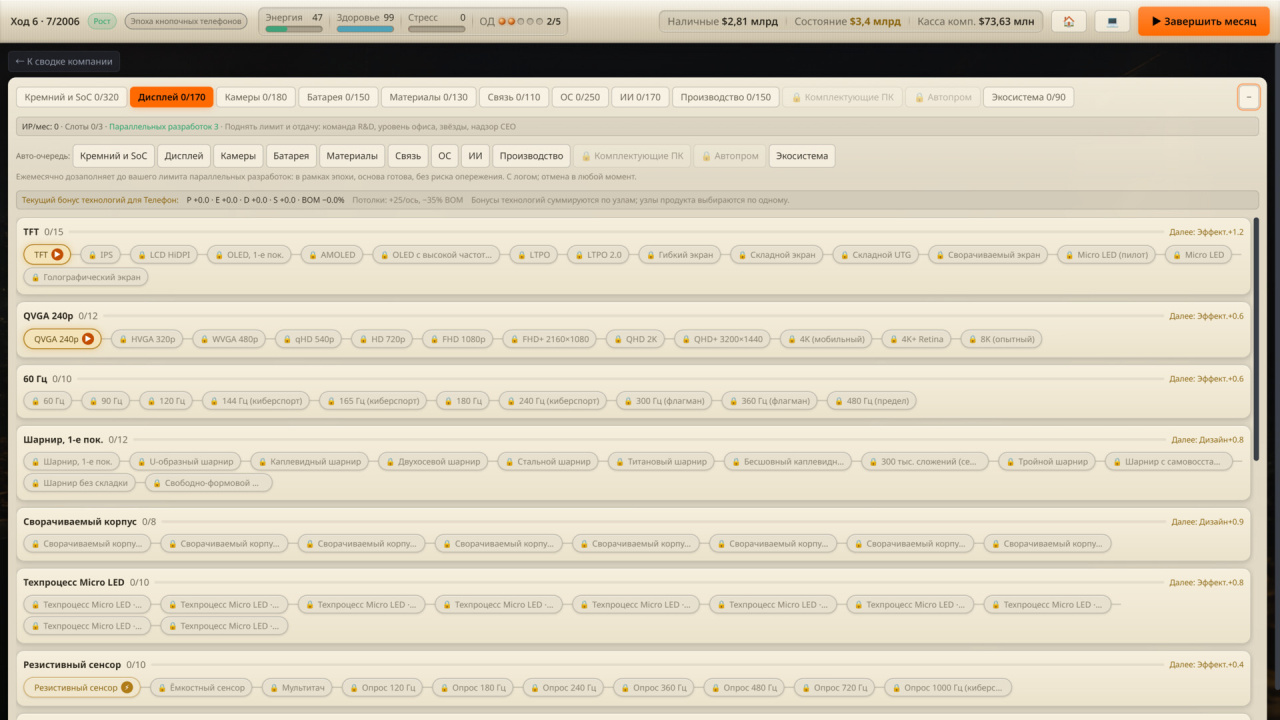Click the locked Ёмкостный сенсор node

pyautogui.click(x=202, y=688)
